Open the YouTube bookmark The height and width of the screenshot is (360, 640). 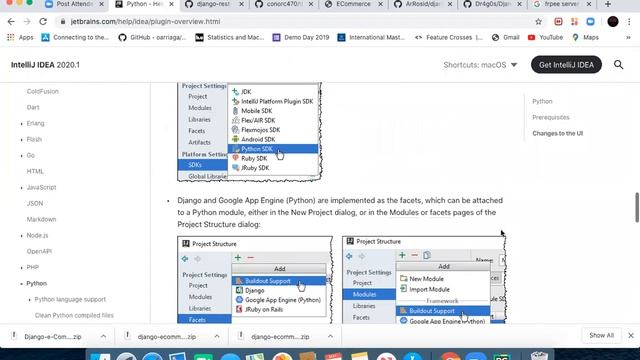coord(545,37)
